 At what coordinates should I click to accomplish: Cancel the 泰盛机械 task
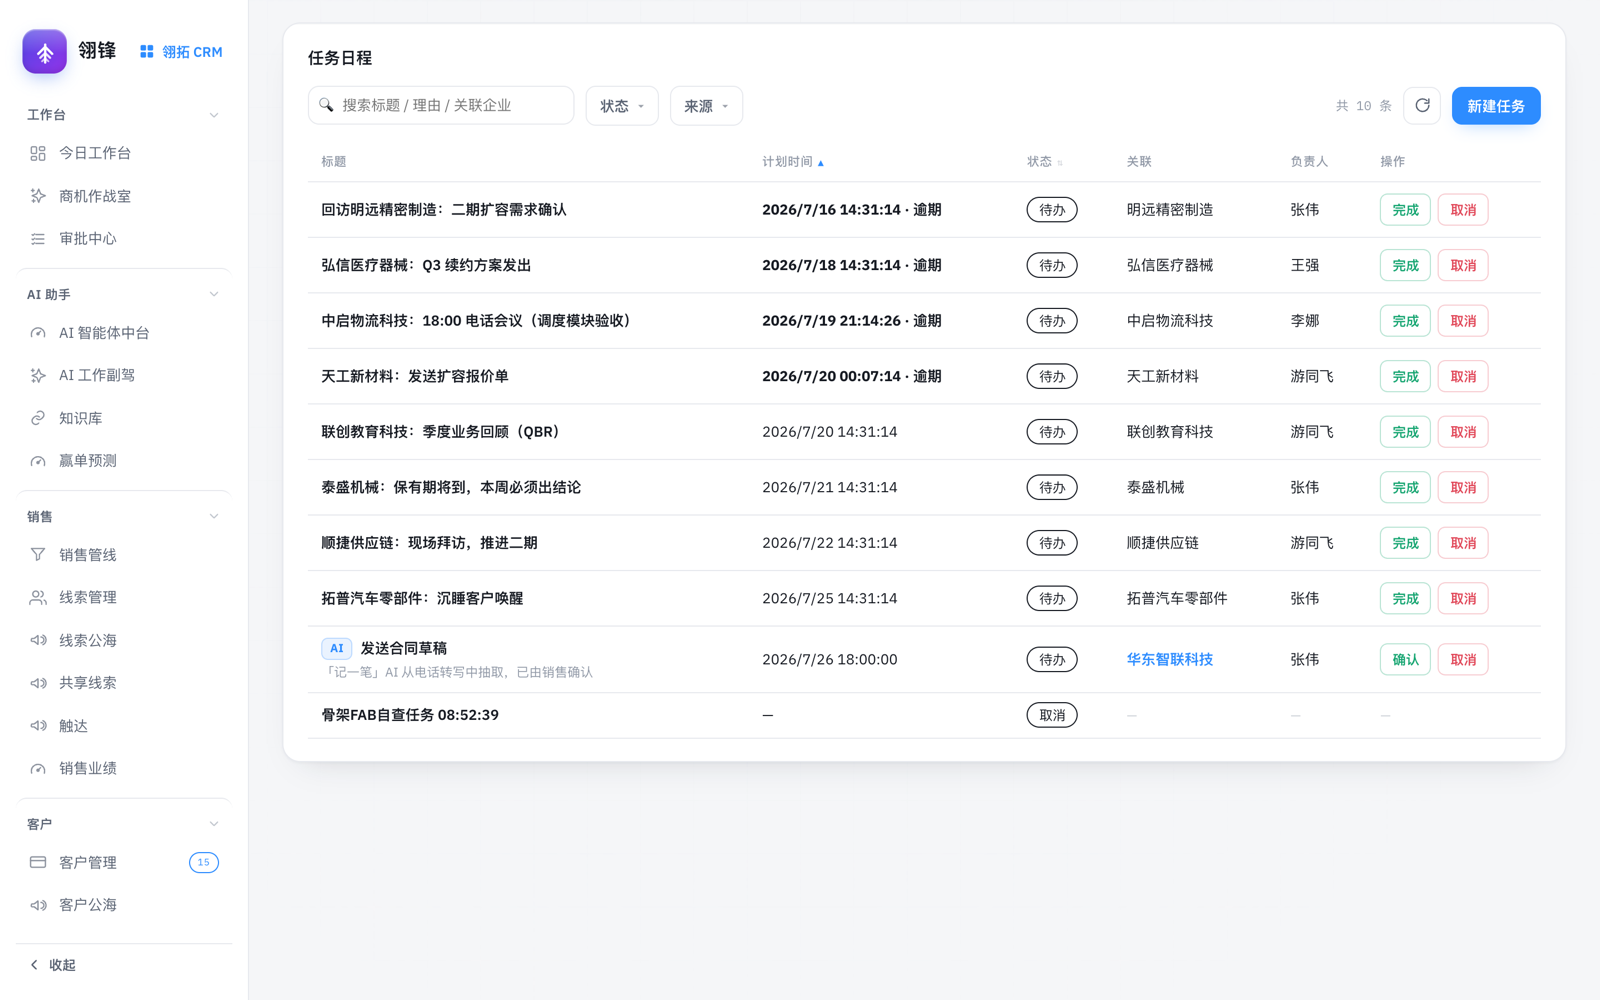(x=1463, y=487)
